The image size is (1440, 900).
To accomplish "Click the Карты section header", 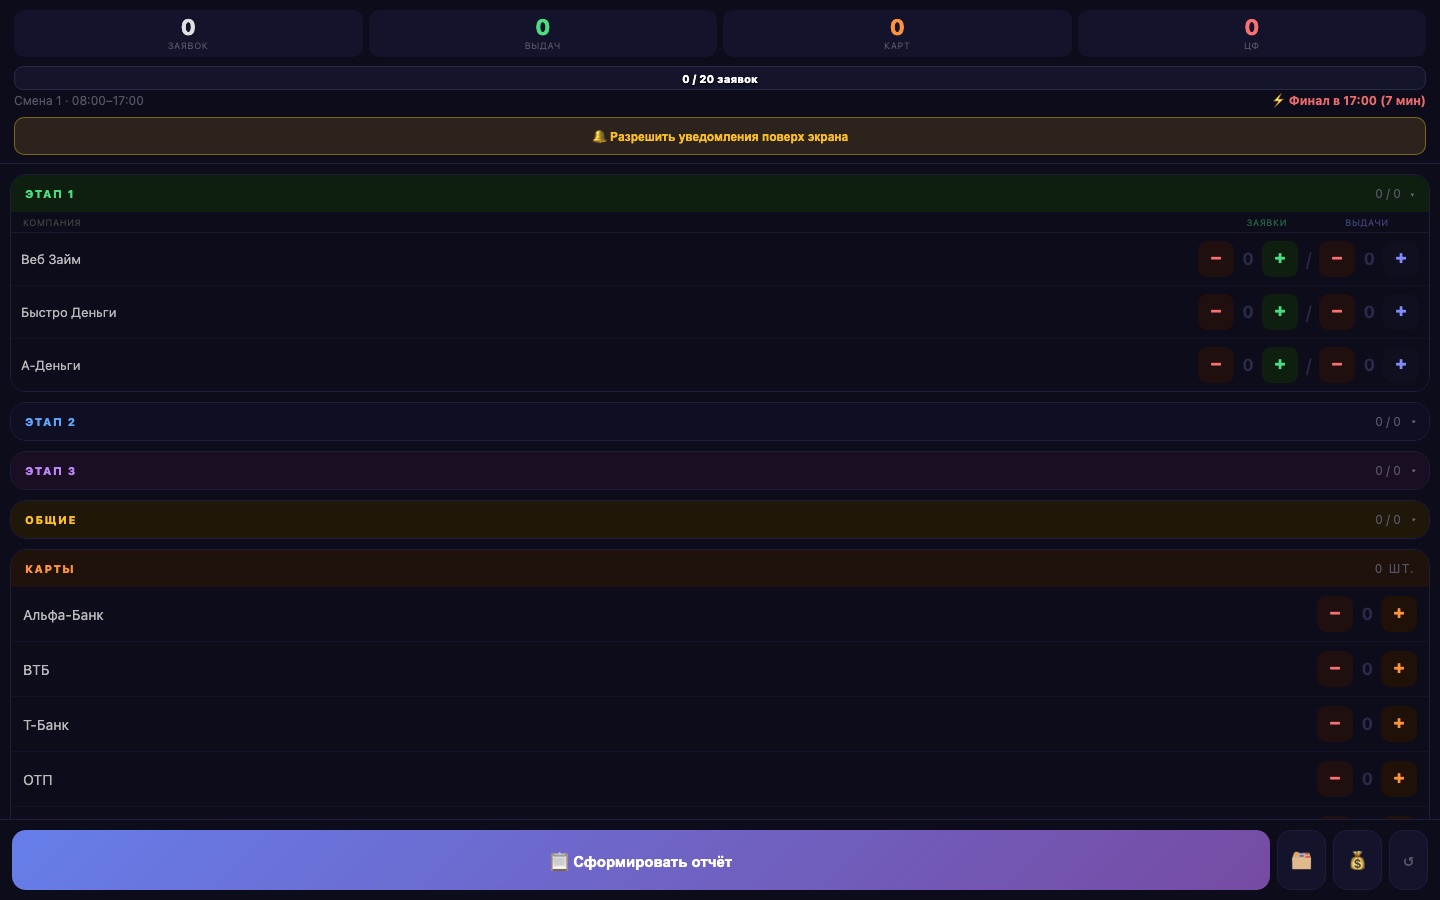I will pos(720,569).
